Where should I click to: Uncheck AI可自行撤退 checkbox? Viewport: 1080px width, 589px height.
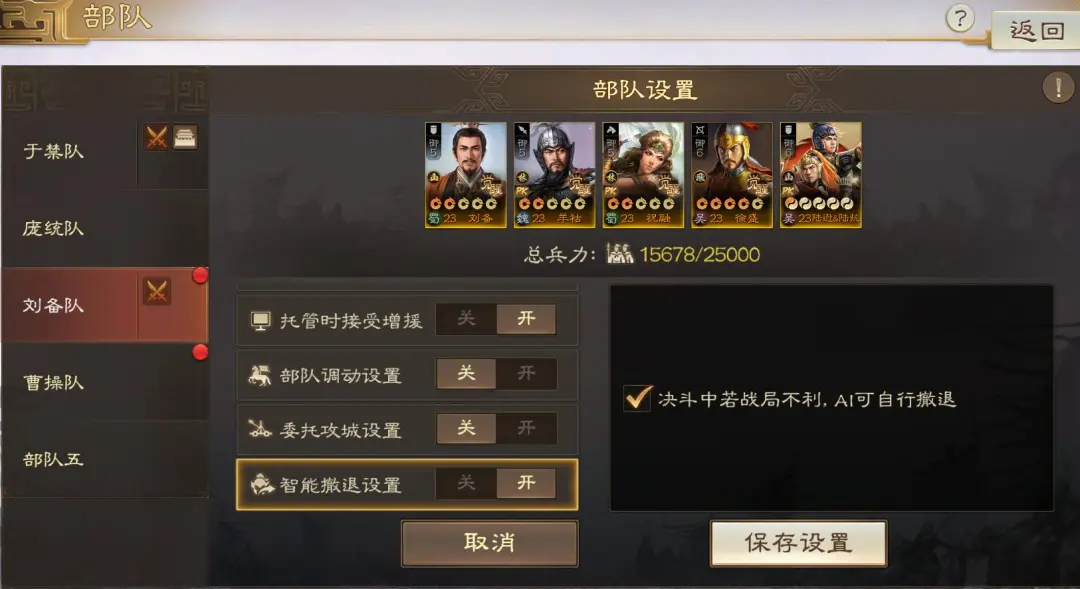coord(637,398)
